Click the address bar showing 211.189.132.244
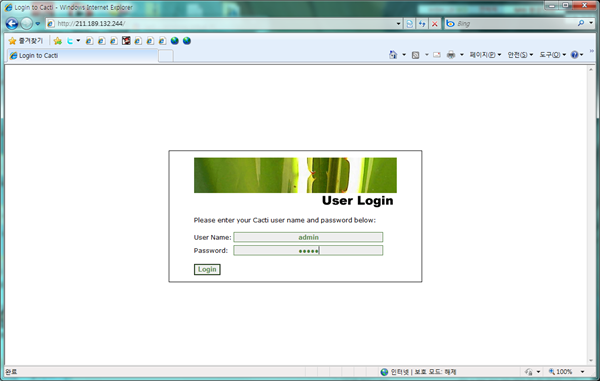Screen dimensions: 600x381 coord(224,24)
